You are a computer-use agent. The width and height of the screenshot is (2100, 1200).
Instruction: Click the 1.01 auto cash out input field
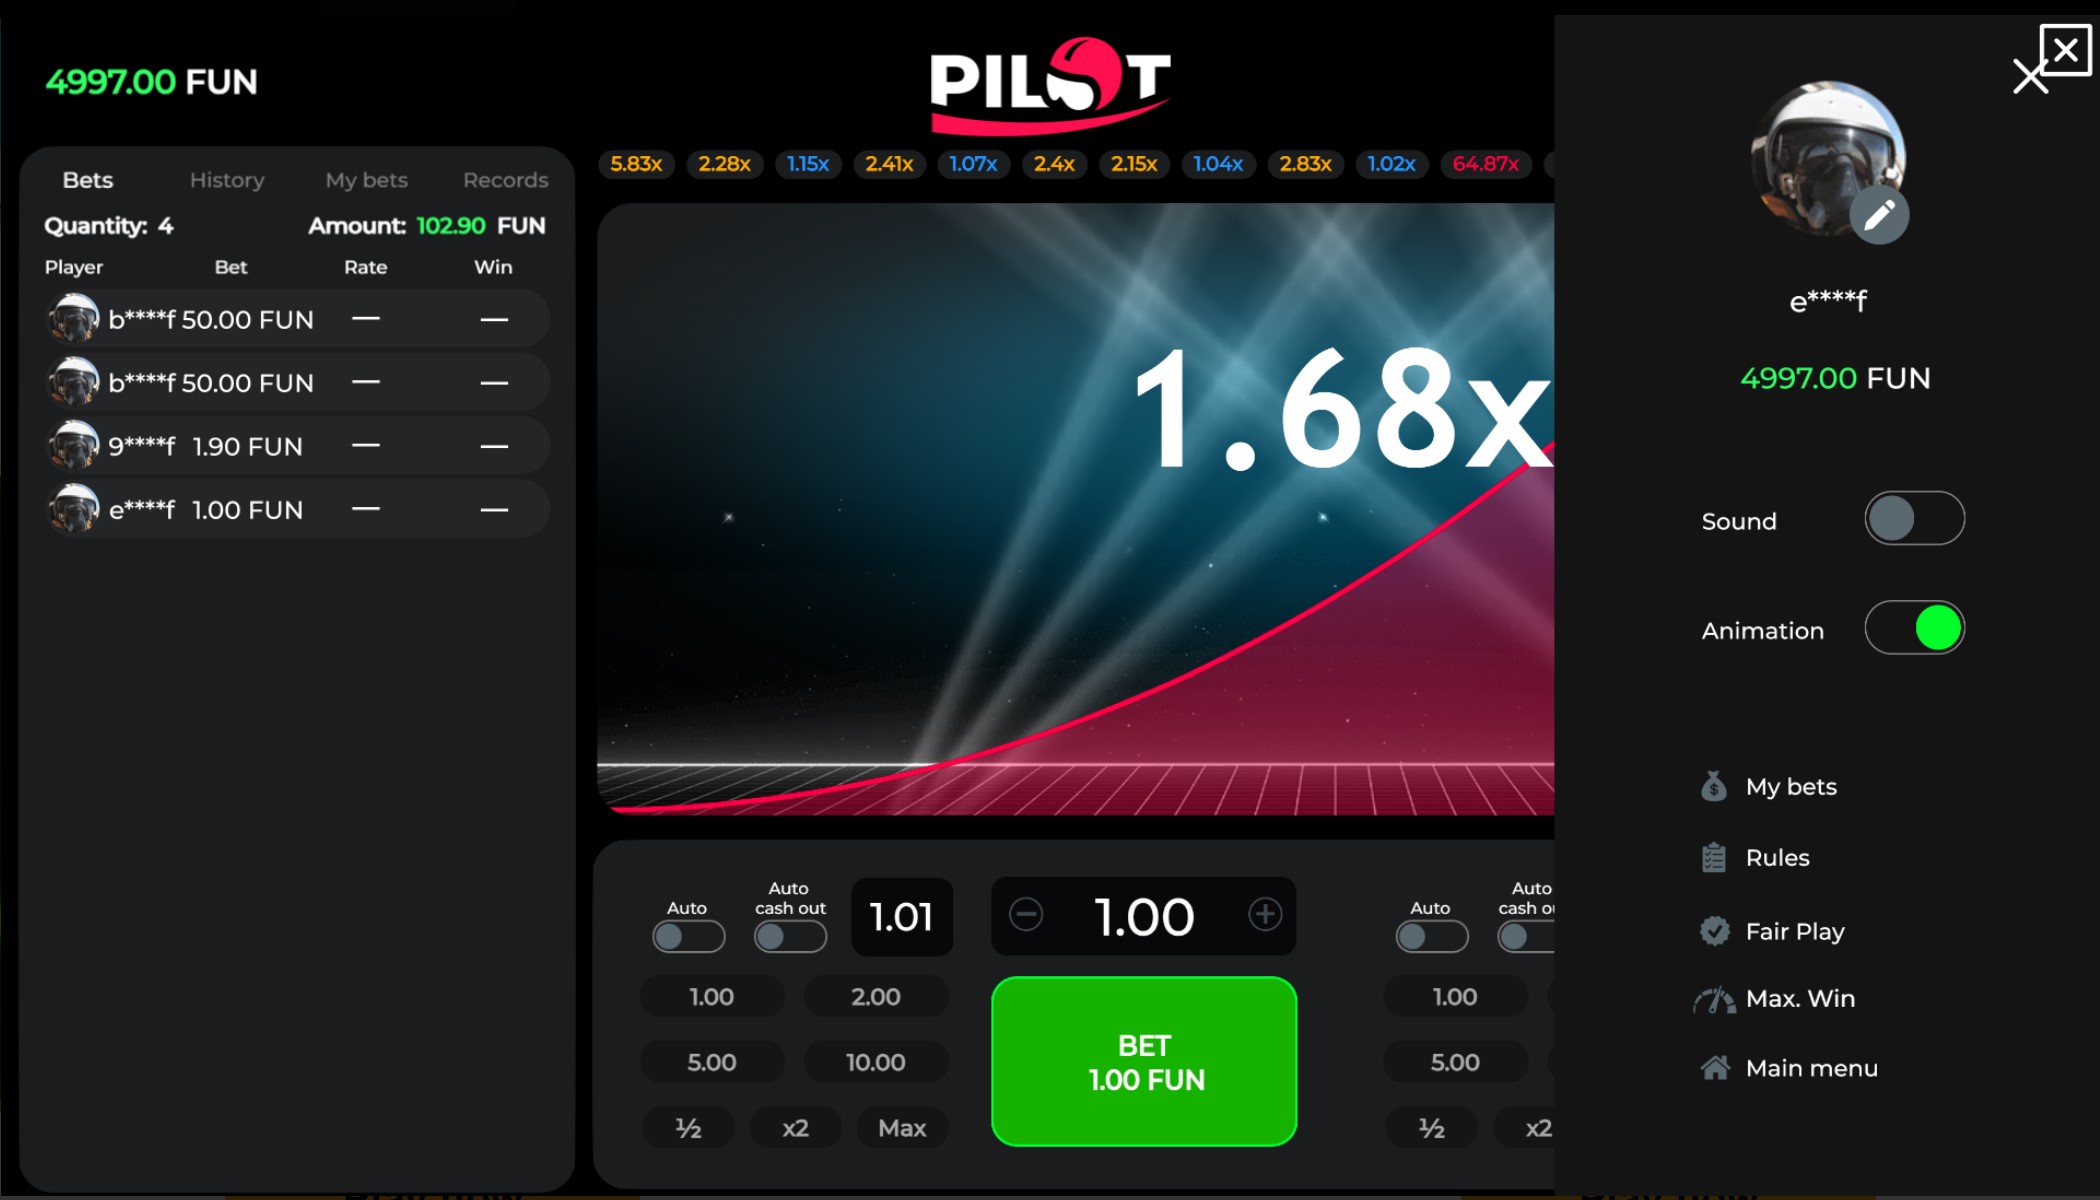(x=900, y=914)
